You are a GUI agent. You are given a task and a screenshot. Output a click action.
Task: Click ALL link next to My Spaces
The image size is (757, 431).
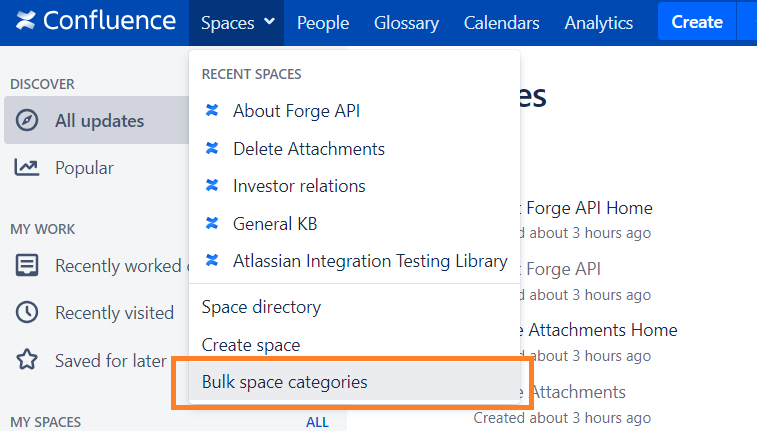317,422
